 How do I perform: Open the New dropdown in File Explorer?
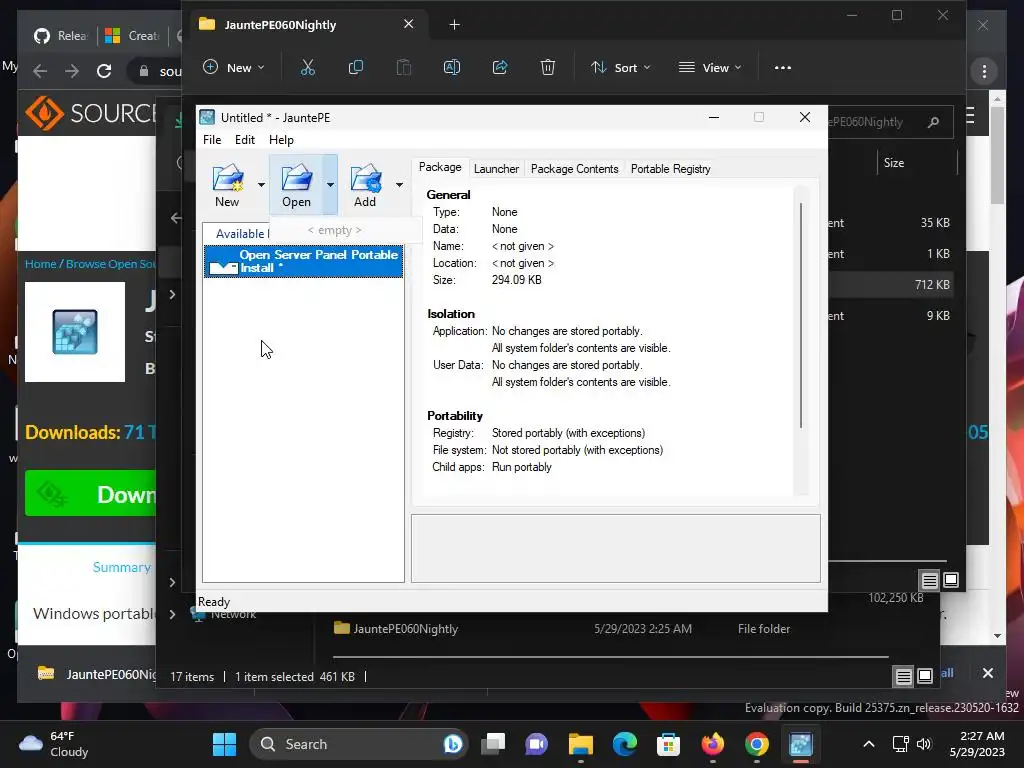pyautogui.click(x=234, y=67)
